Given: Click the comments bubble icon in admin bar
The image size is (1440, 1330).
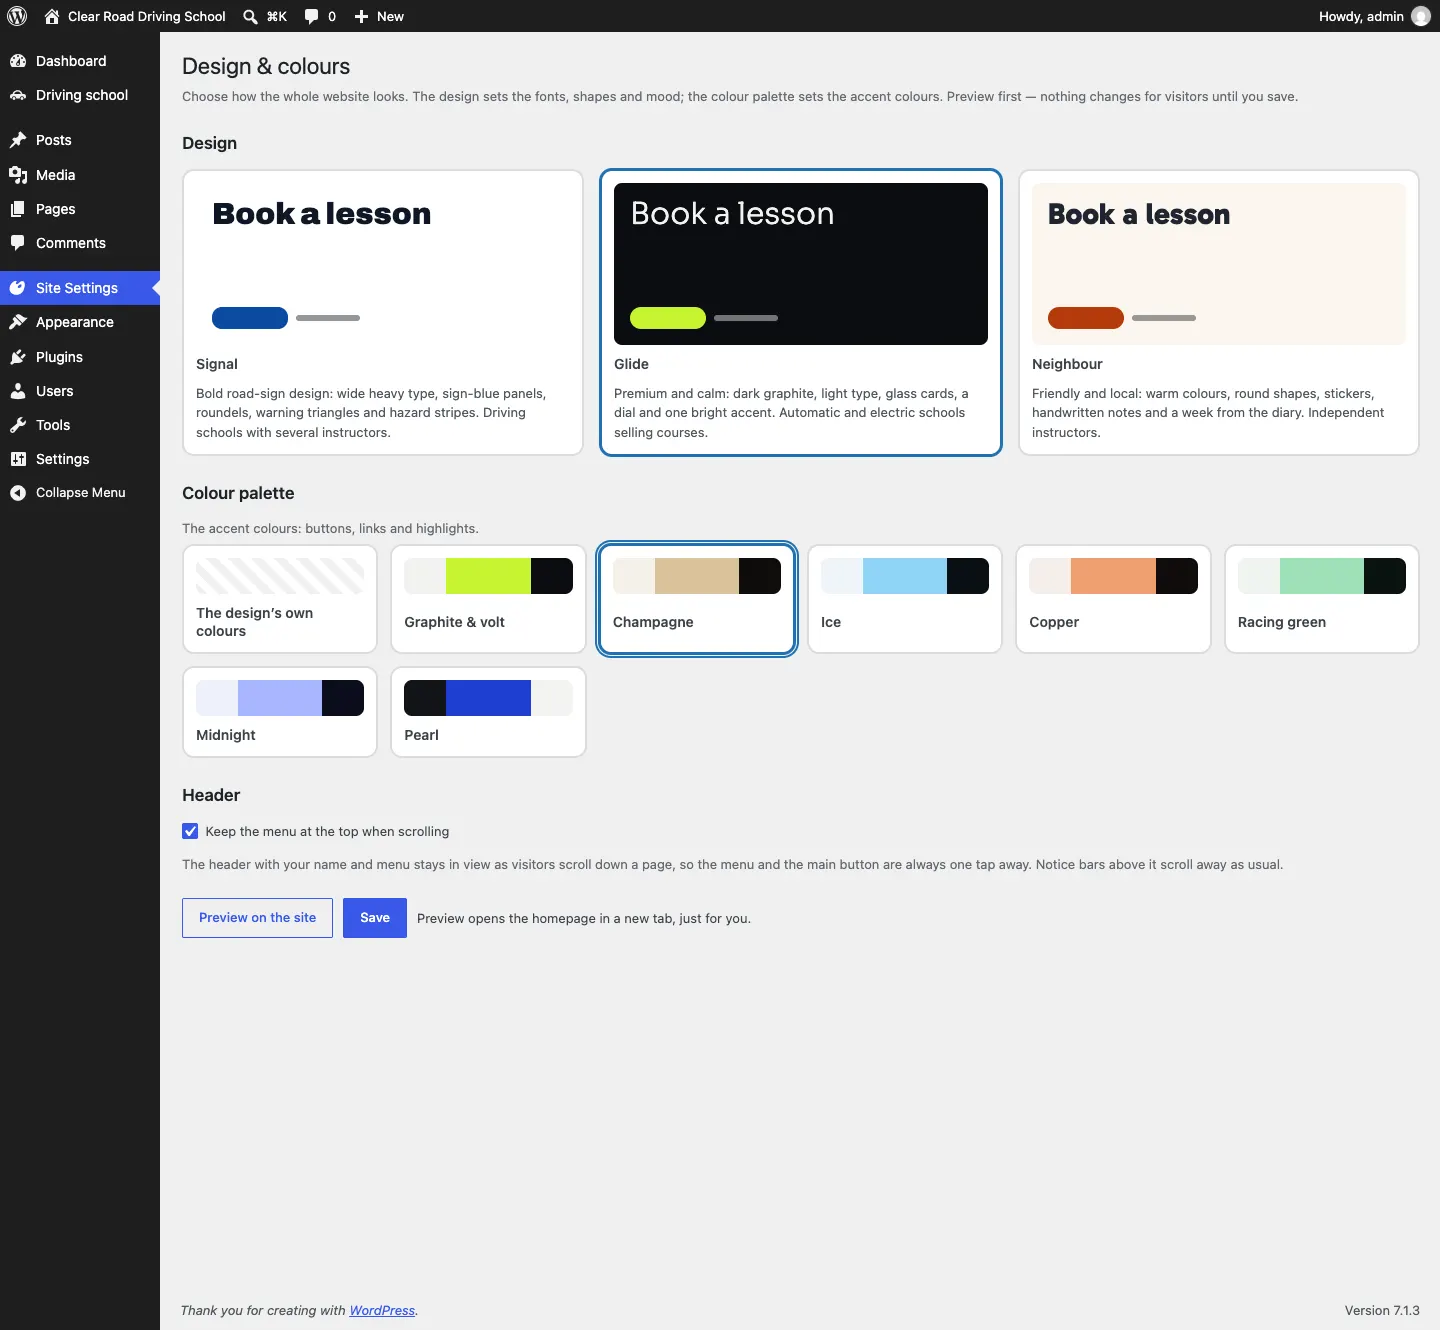Looking at the screenshot, I should [x=311, y=16].
